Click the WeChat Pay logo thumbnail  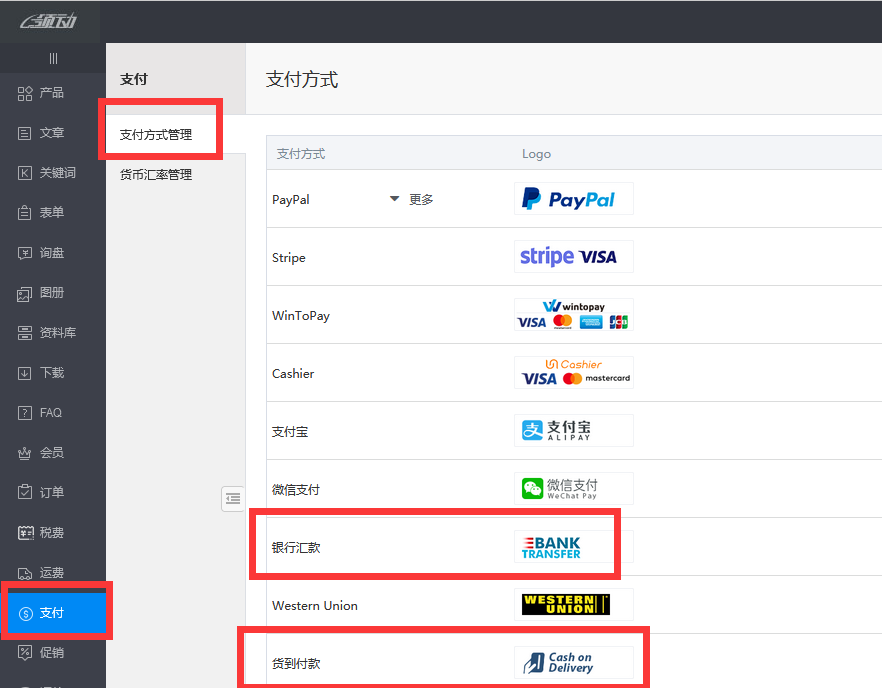pyautogui.click(x=573, y=488)
